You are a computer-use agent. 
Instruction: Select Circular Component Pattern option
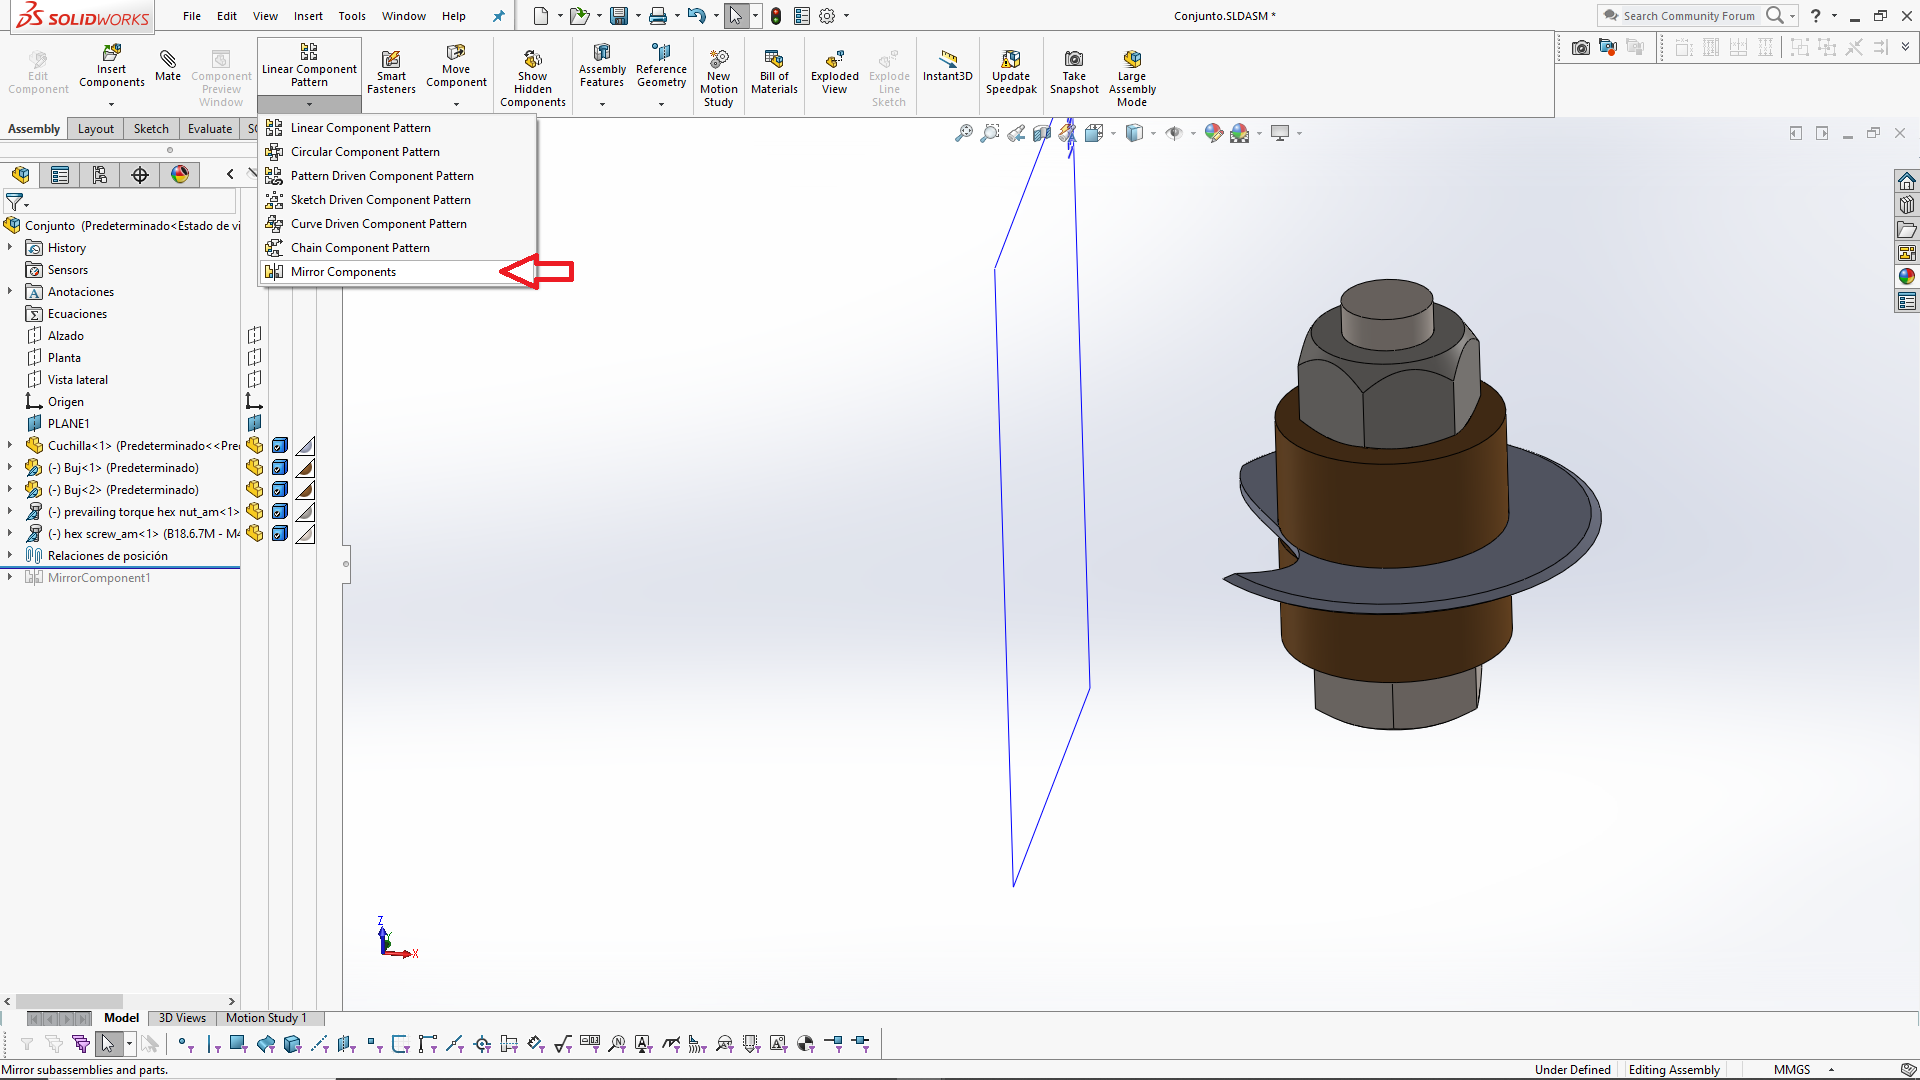[365, 151]
